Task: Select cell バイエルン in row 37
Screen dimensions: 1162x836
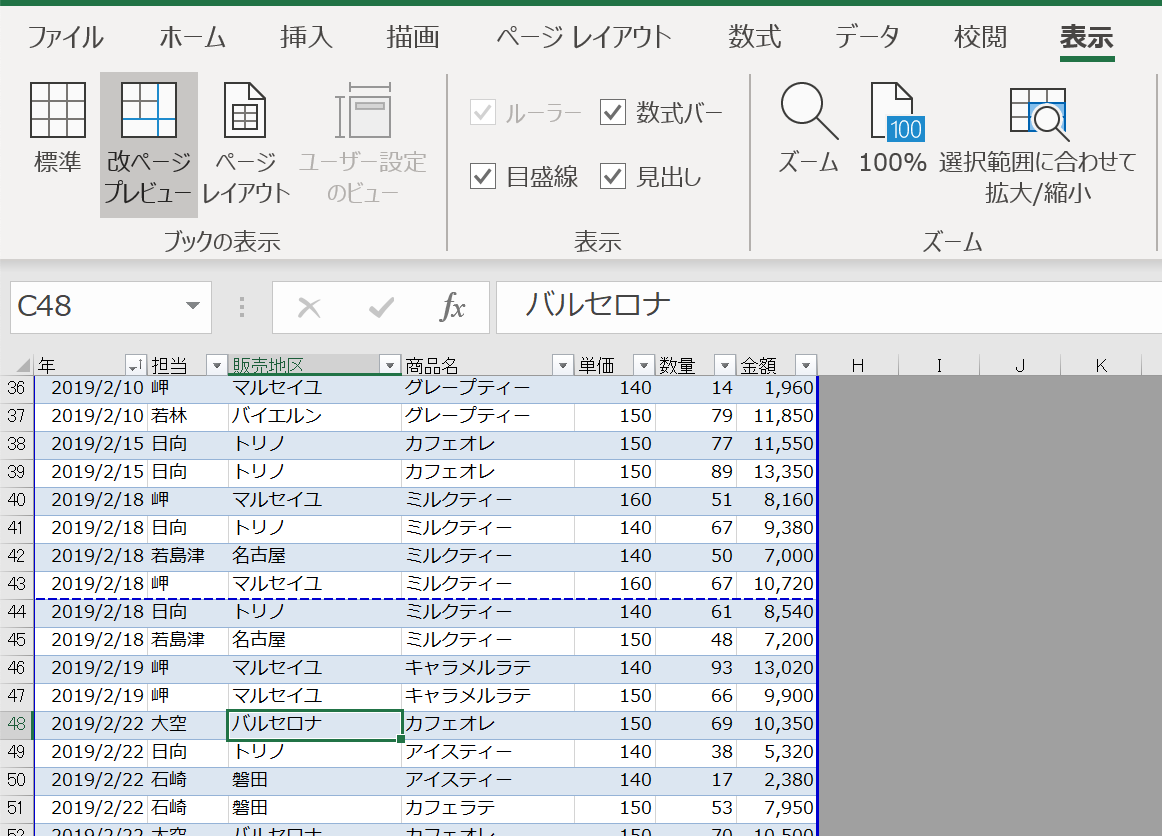Action: click(x=314, y=416)
